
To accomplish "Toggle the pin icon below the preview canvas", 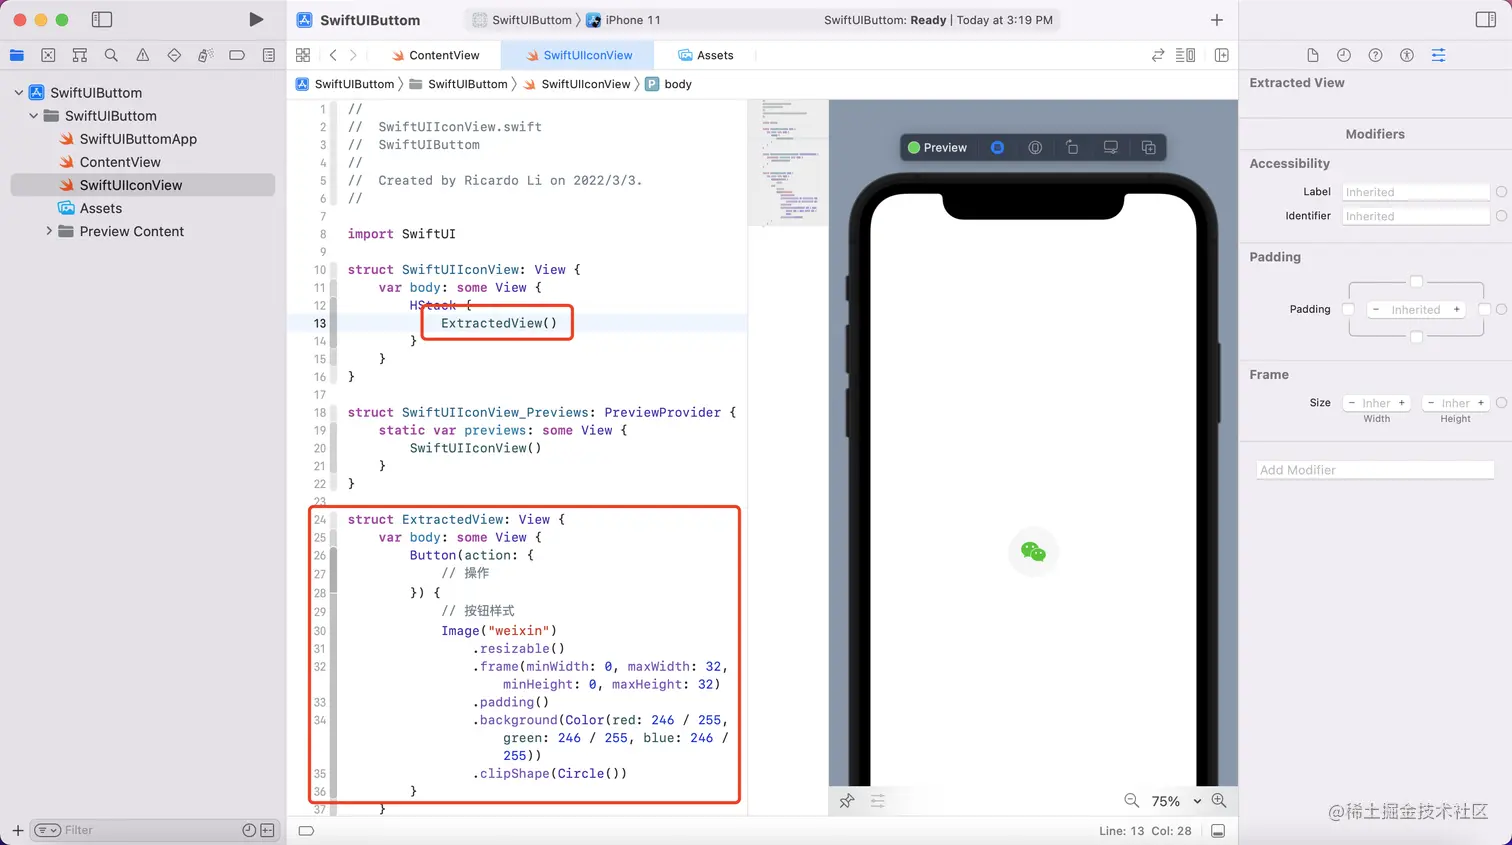I will [x=847, y=801].
